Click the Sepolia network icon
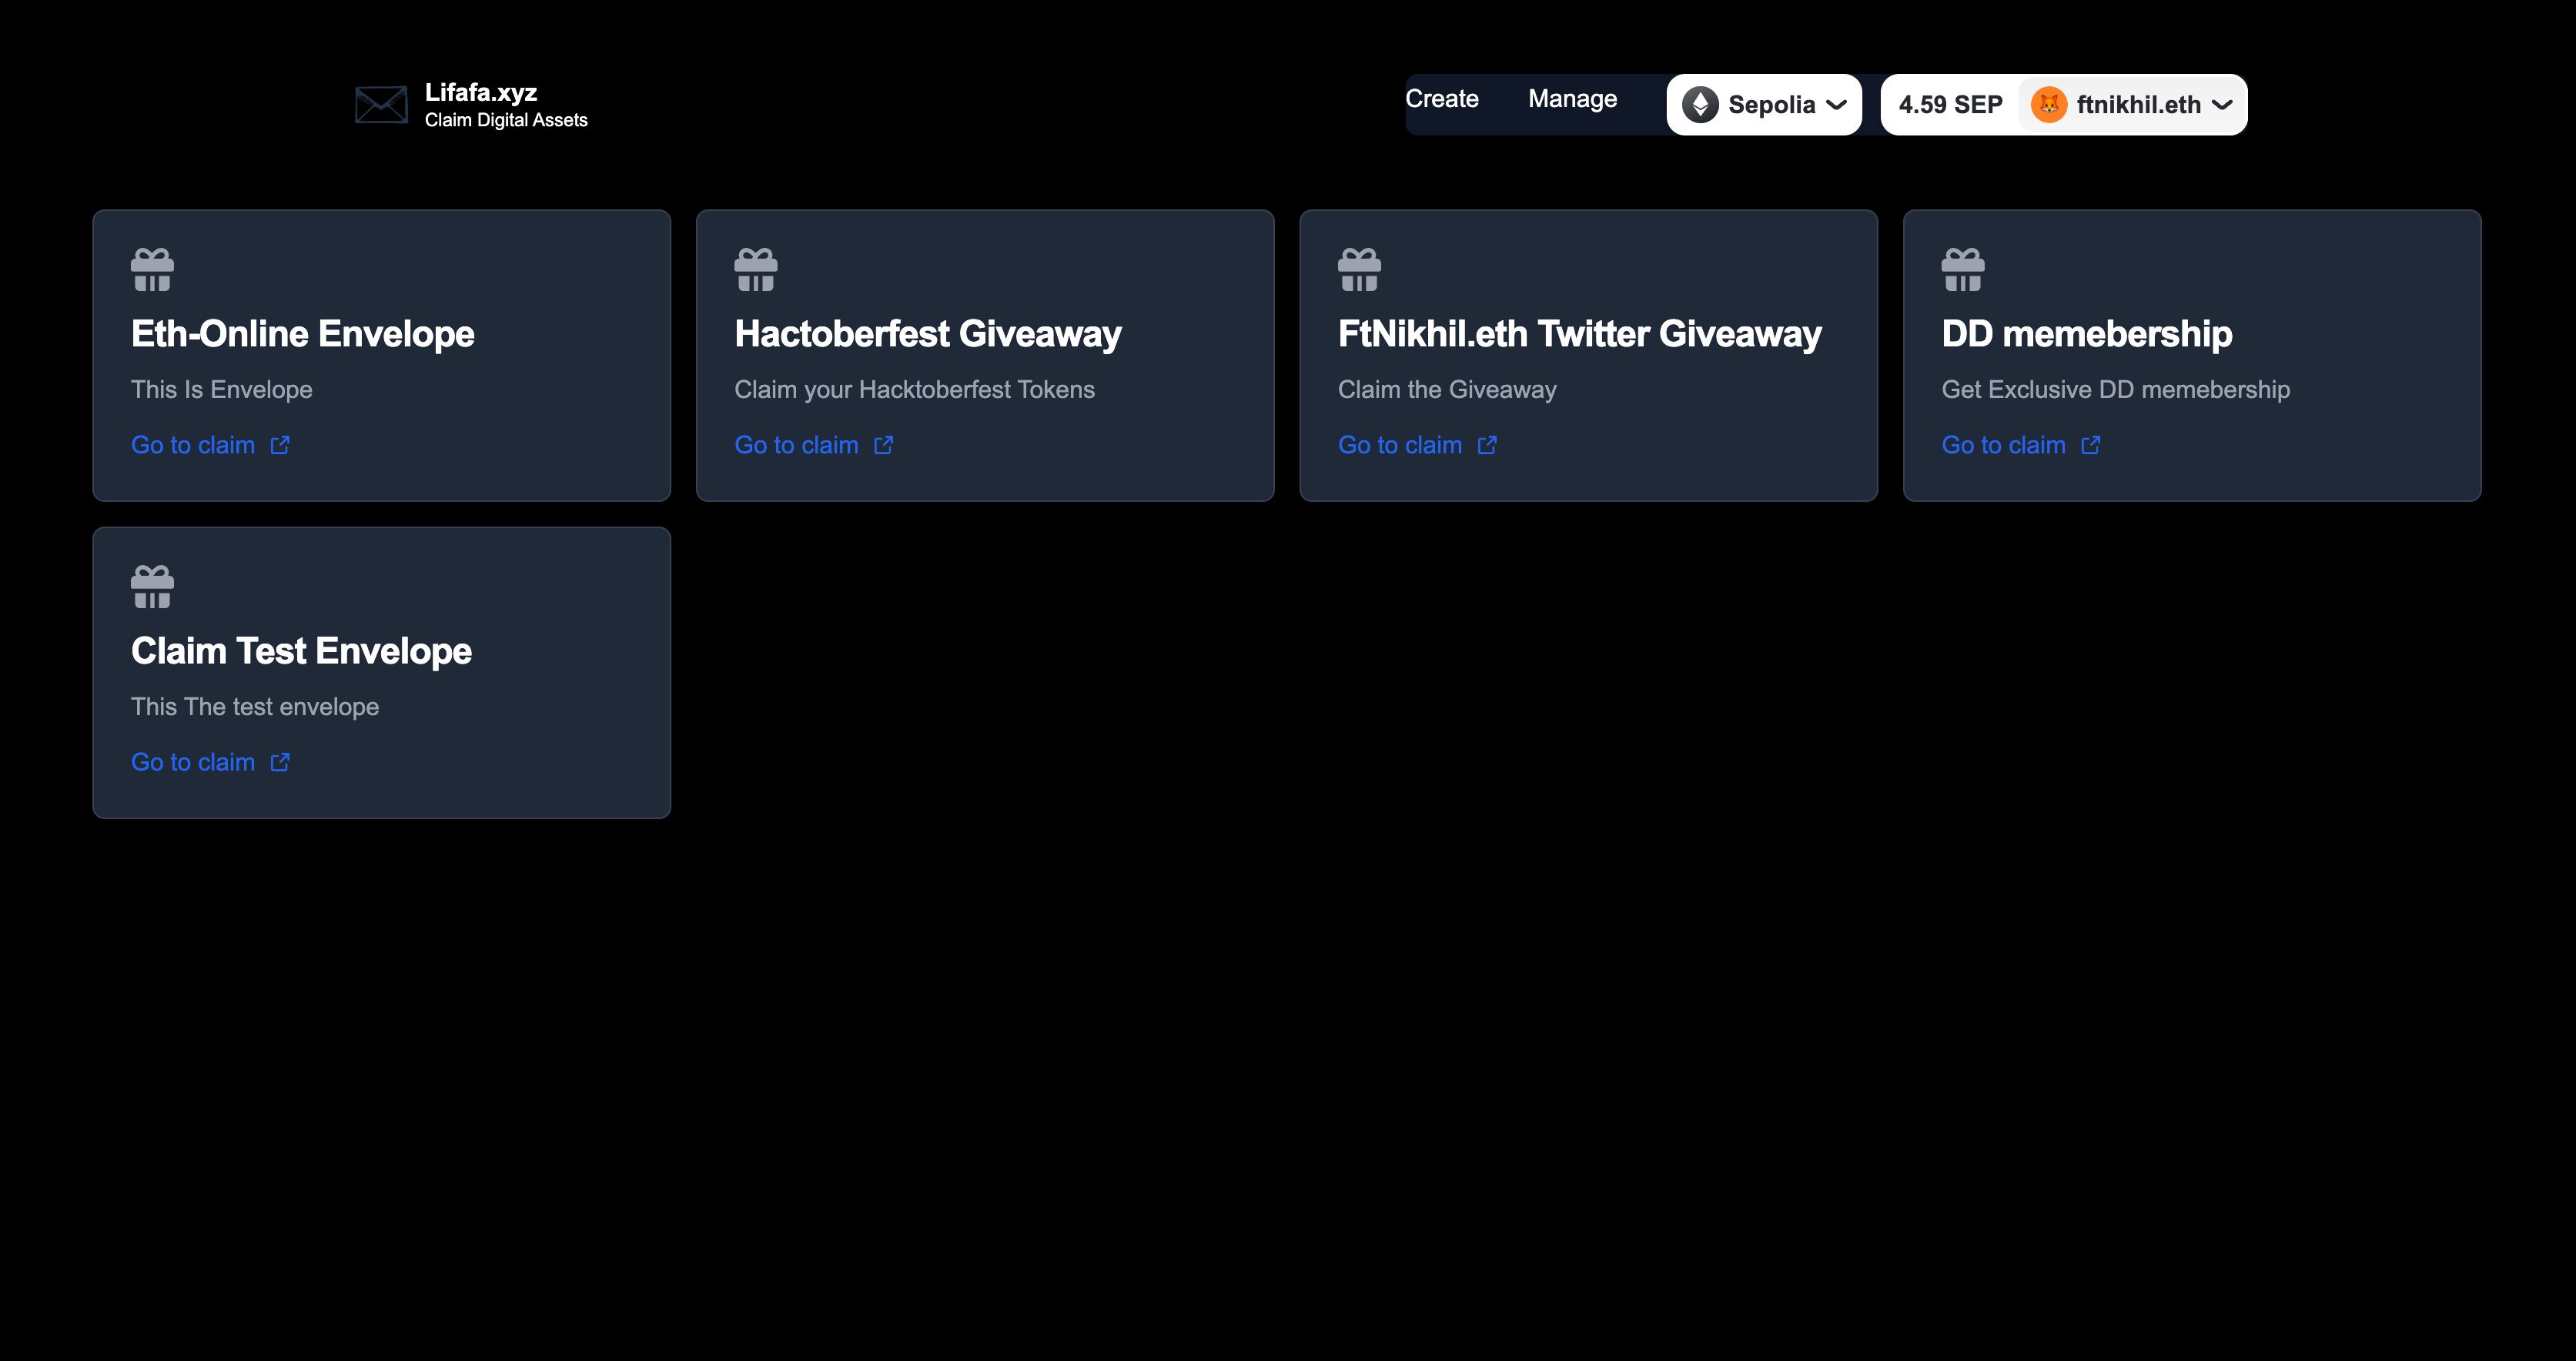The image size is (2576, 1361). (x=1698, y=104)
